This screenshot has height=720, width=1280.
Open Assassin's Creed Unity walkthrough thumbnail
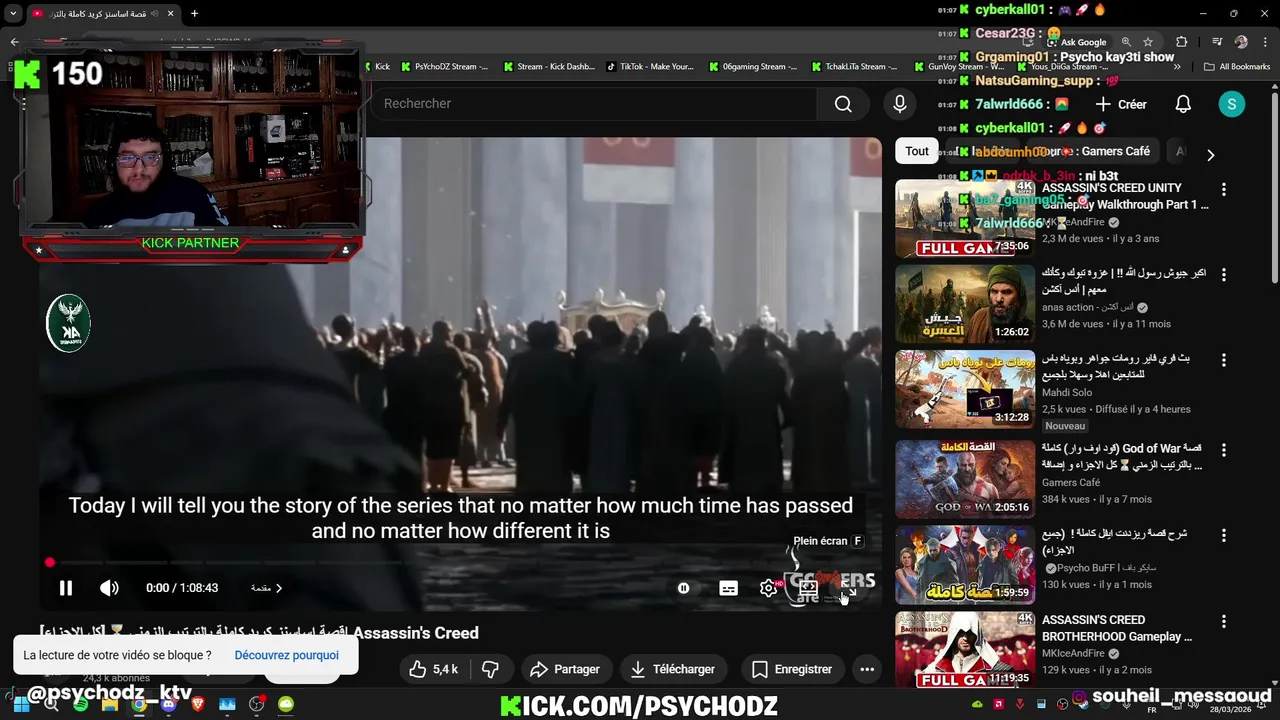coord(965,218)
